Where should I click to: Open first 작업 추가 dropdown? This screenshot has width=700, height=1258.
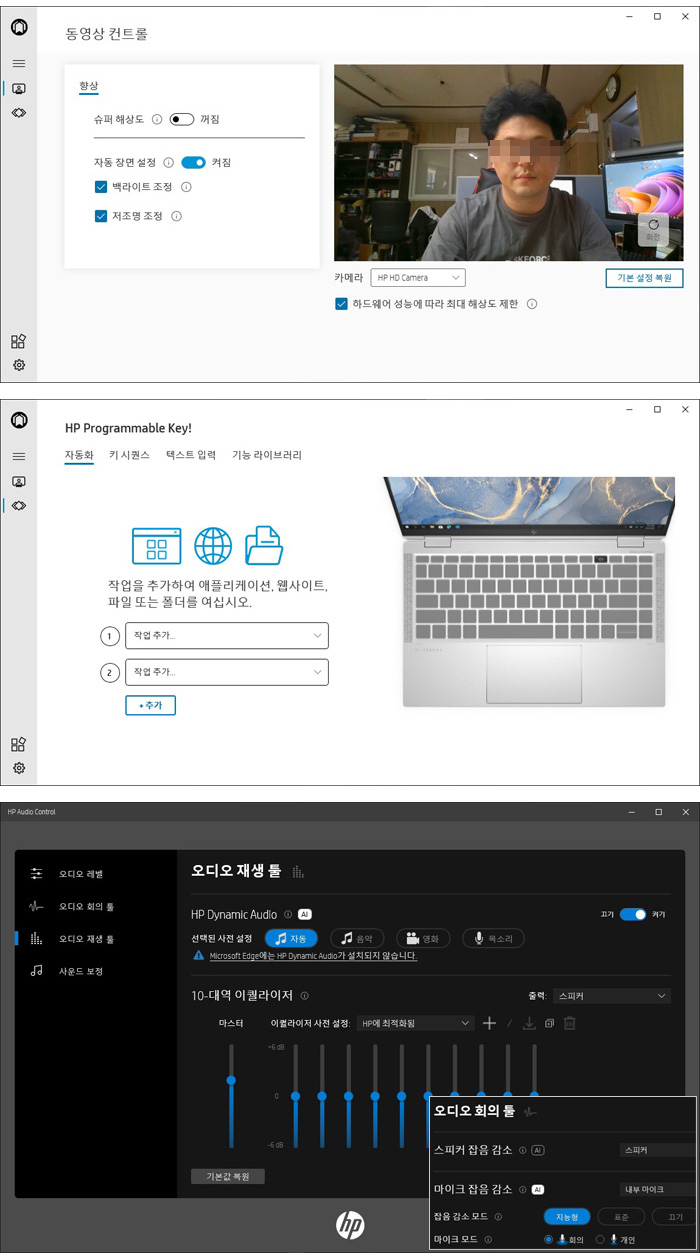coord(227,635)
